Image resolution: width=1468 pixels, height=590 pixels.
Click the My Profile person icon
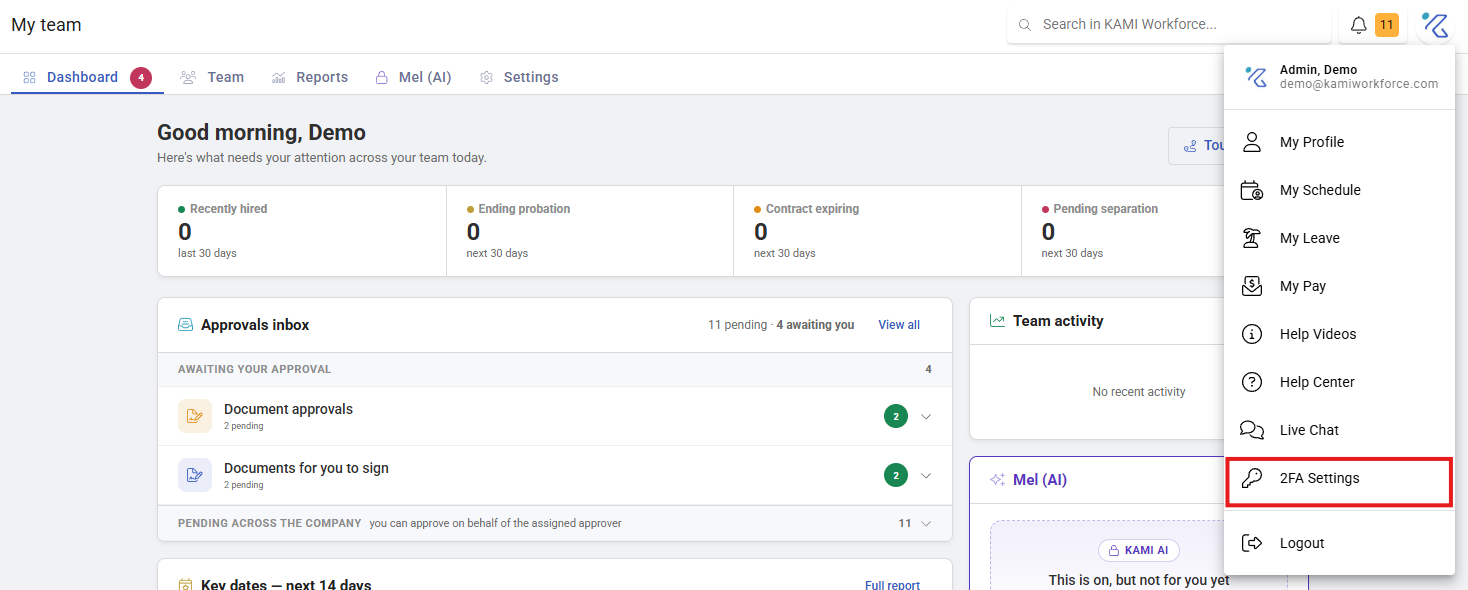point(1252,142)
